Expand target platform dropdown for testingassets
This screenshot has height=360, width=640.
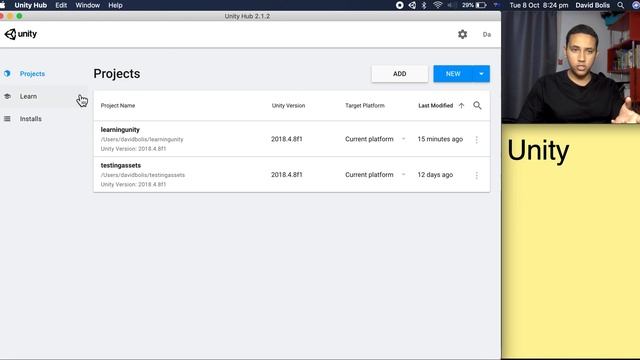pyautogui.click(x=403, y=175)
